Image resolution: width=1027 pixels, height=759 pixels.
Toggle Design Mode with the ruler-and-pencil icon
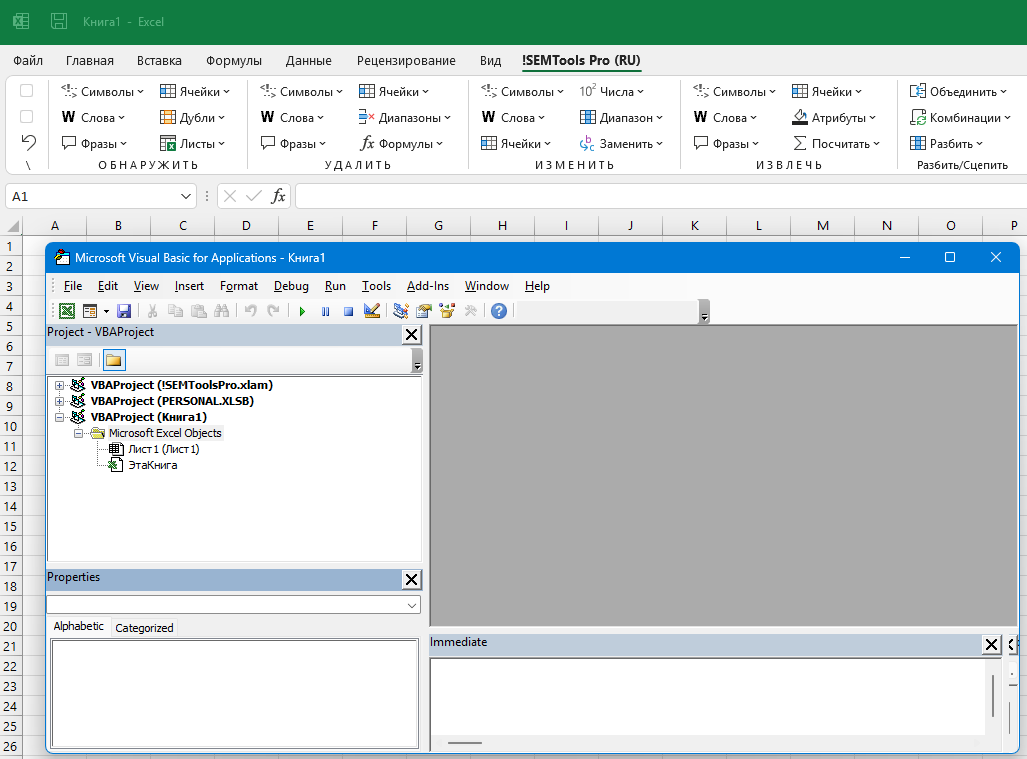pos(372,311)
